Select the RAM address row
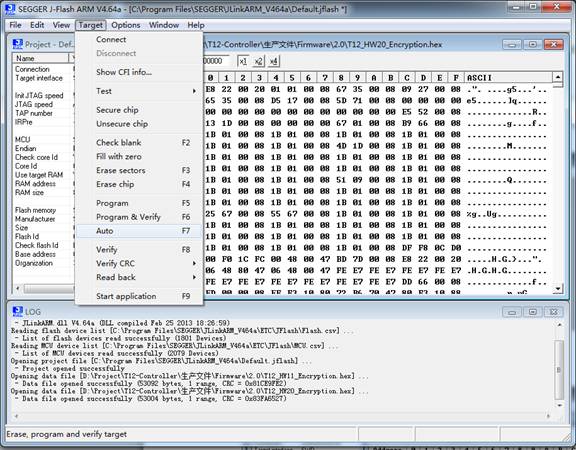This screenshot has height=450, width=576. 43,184
